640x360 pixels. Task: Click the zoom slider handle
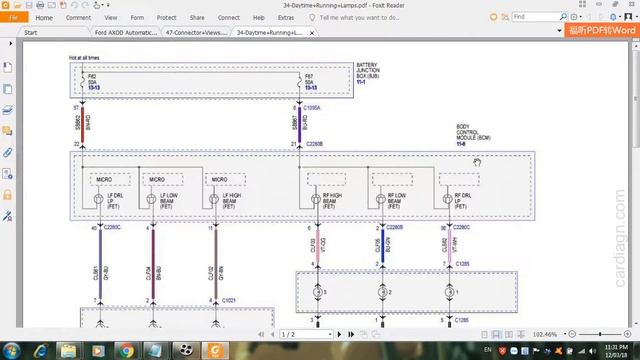[600, 334]
